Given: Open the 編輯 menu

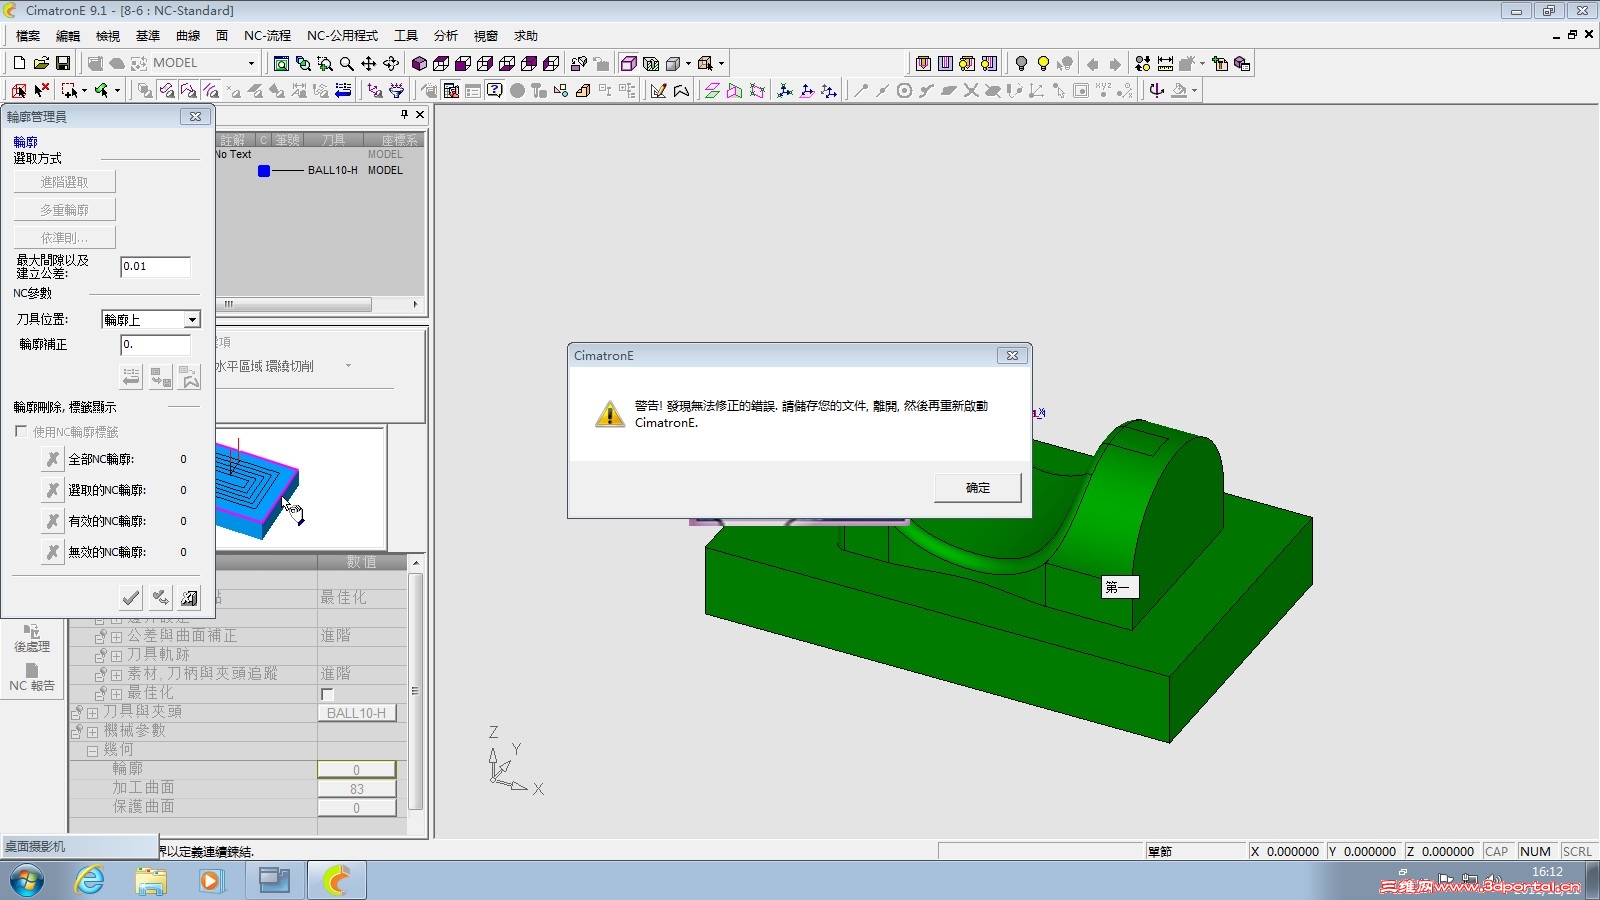Looking at the screenshot, I should 68,36.
